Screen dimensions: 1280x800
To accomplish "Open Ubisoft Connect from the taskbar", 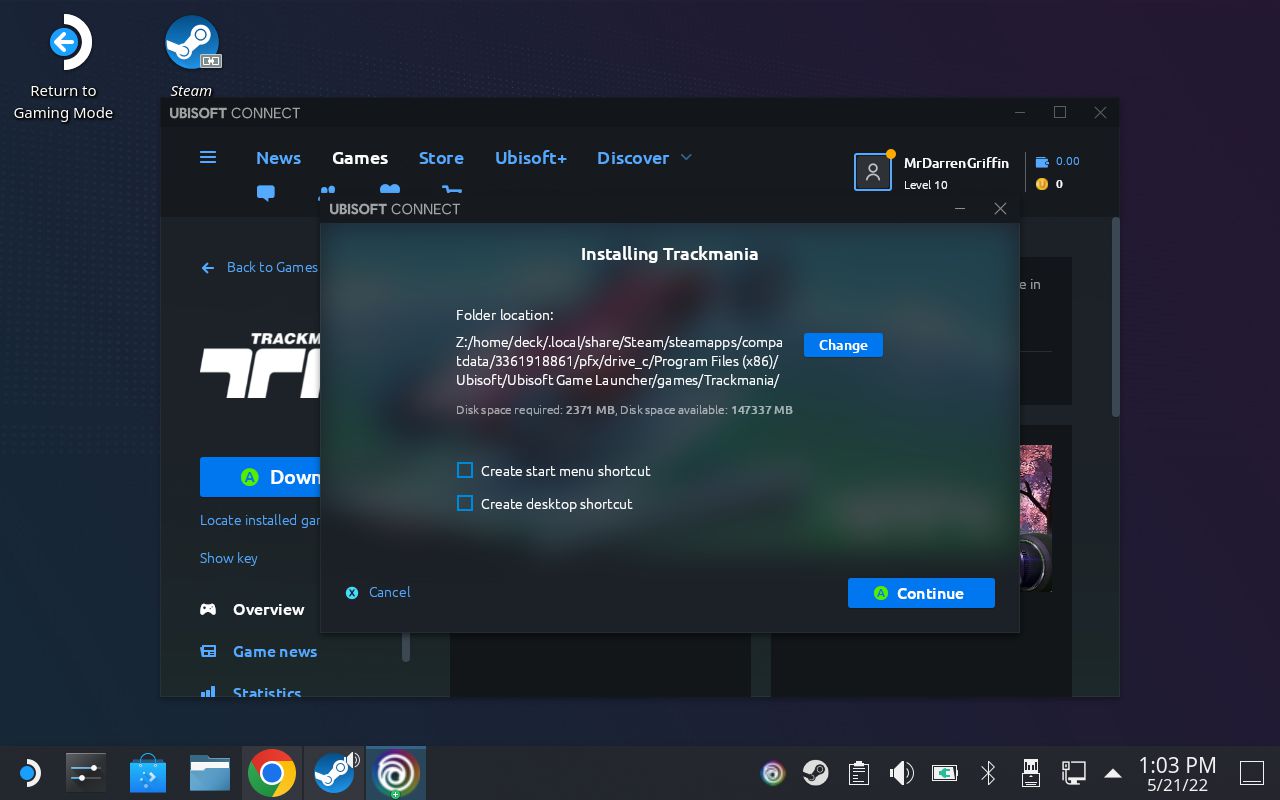I will pos(395,772).
